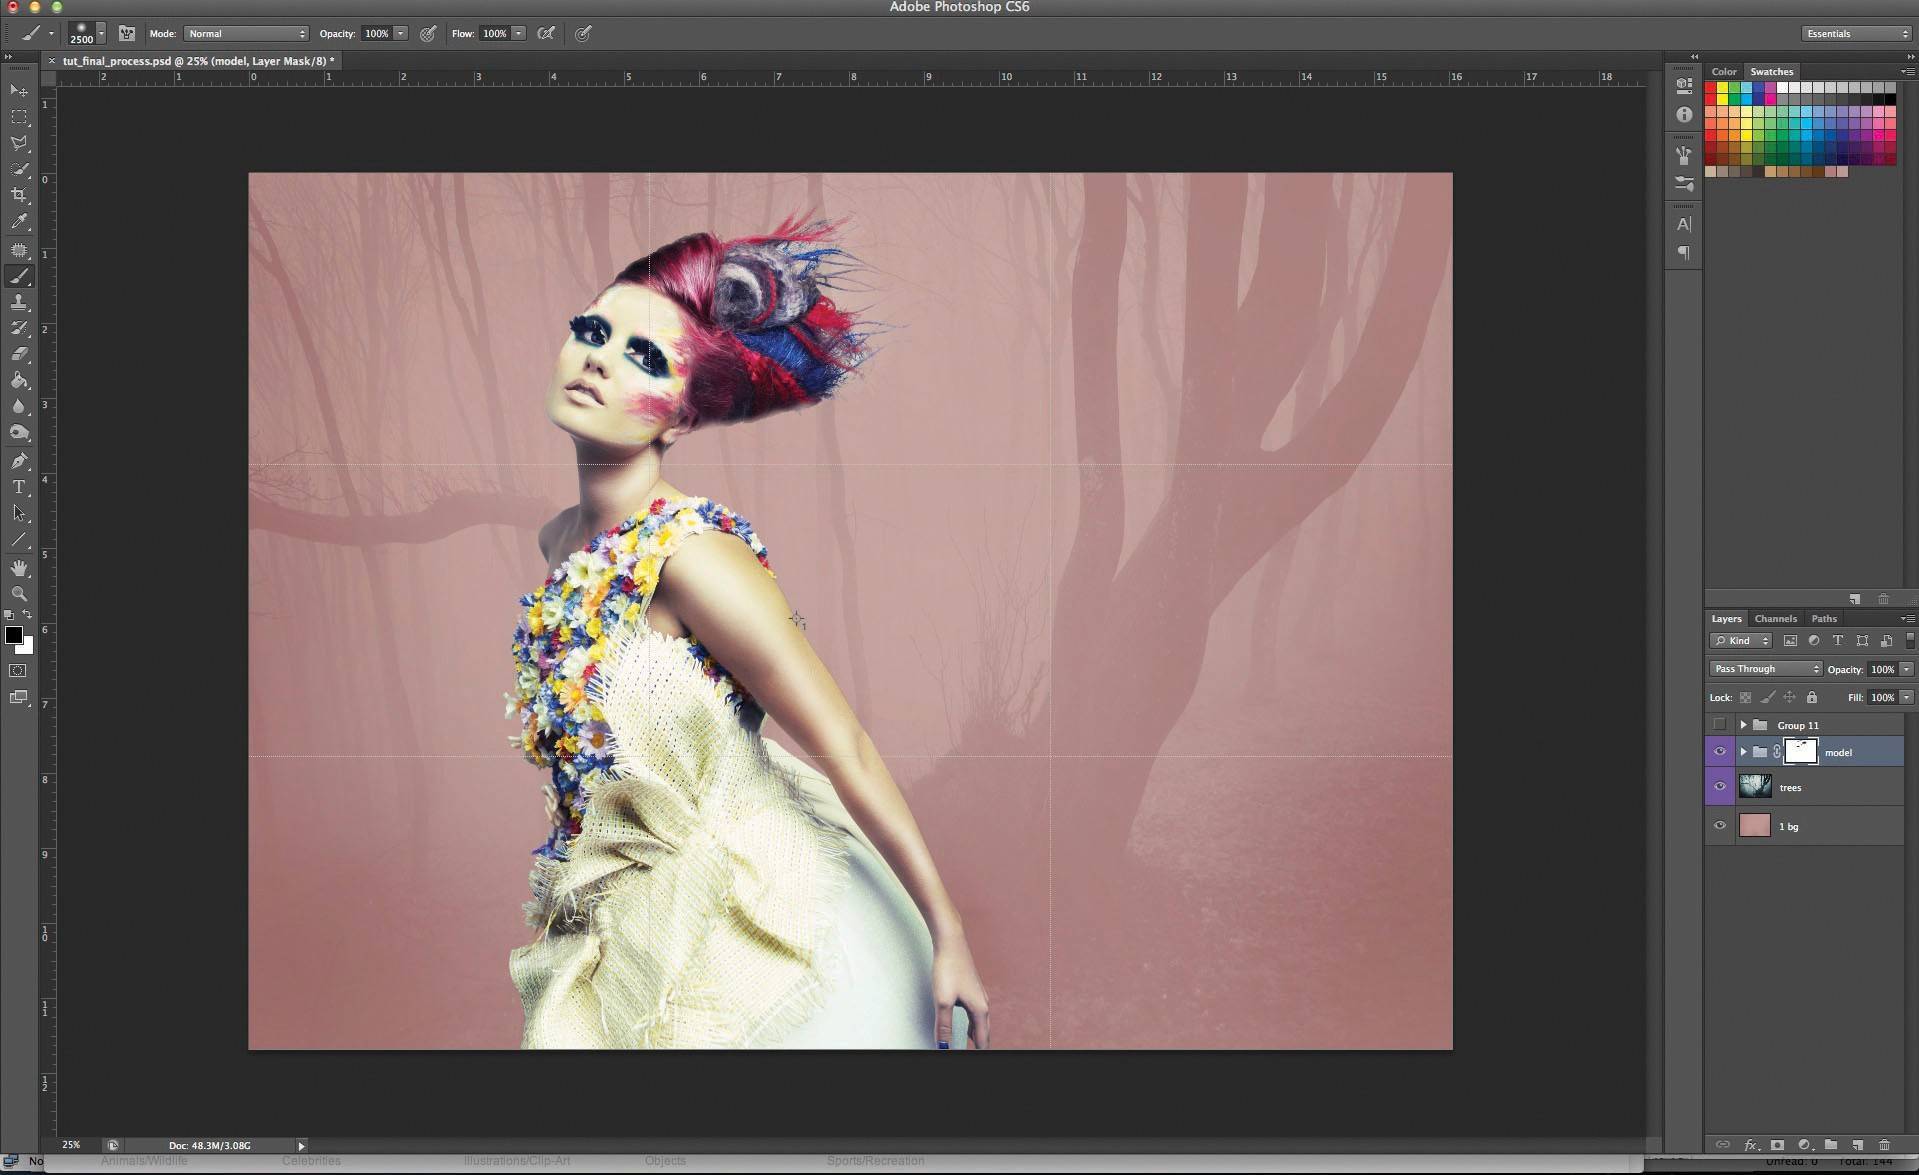
Task: Open the Layers panel flyout menu
Action: tap(1906, 619)
